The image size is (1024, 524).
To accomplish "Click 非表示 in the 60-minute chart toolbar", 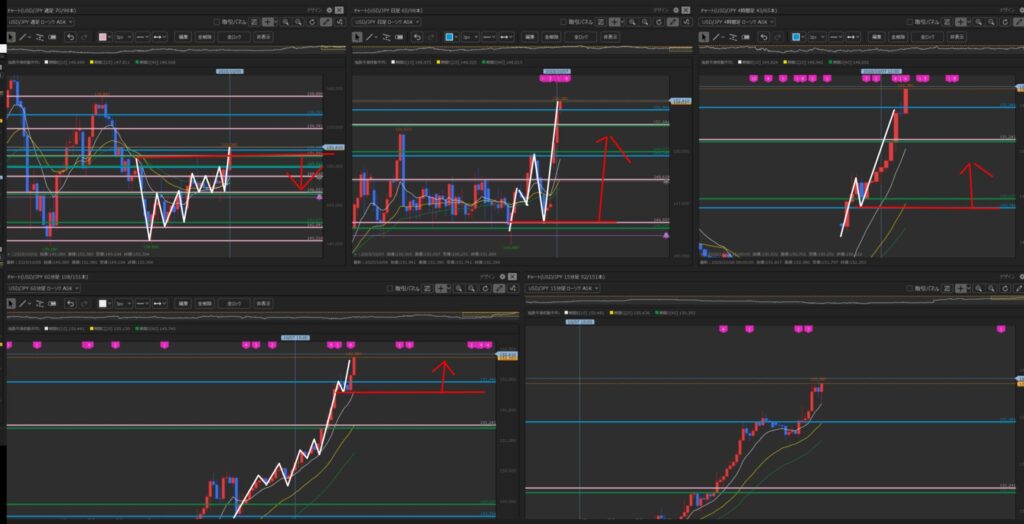I will (263, 304).
